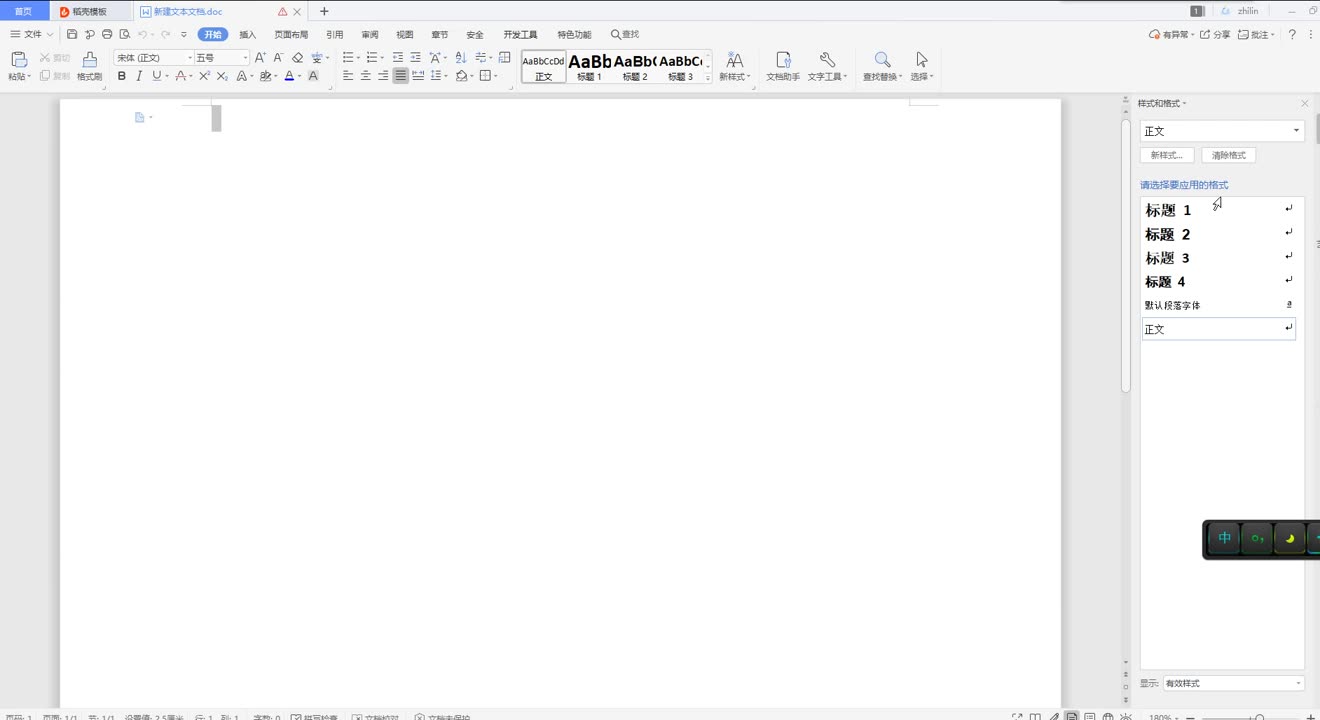Switch to the 视图 ribbon tab
This screenshot has width=1320, height=720.
405,35
